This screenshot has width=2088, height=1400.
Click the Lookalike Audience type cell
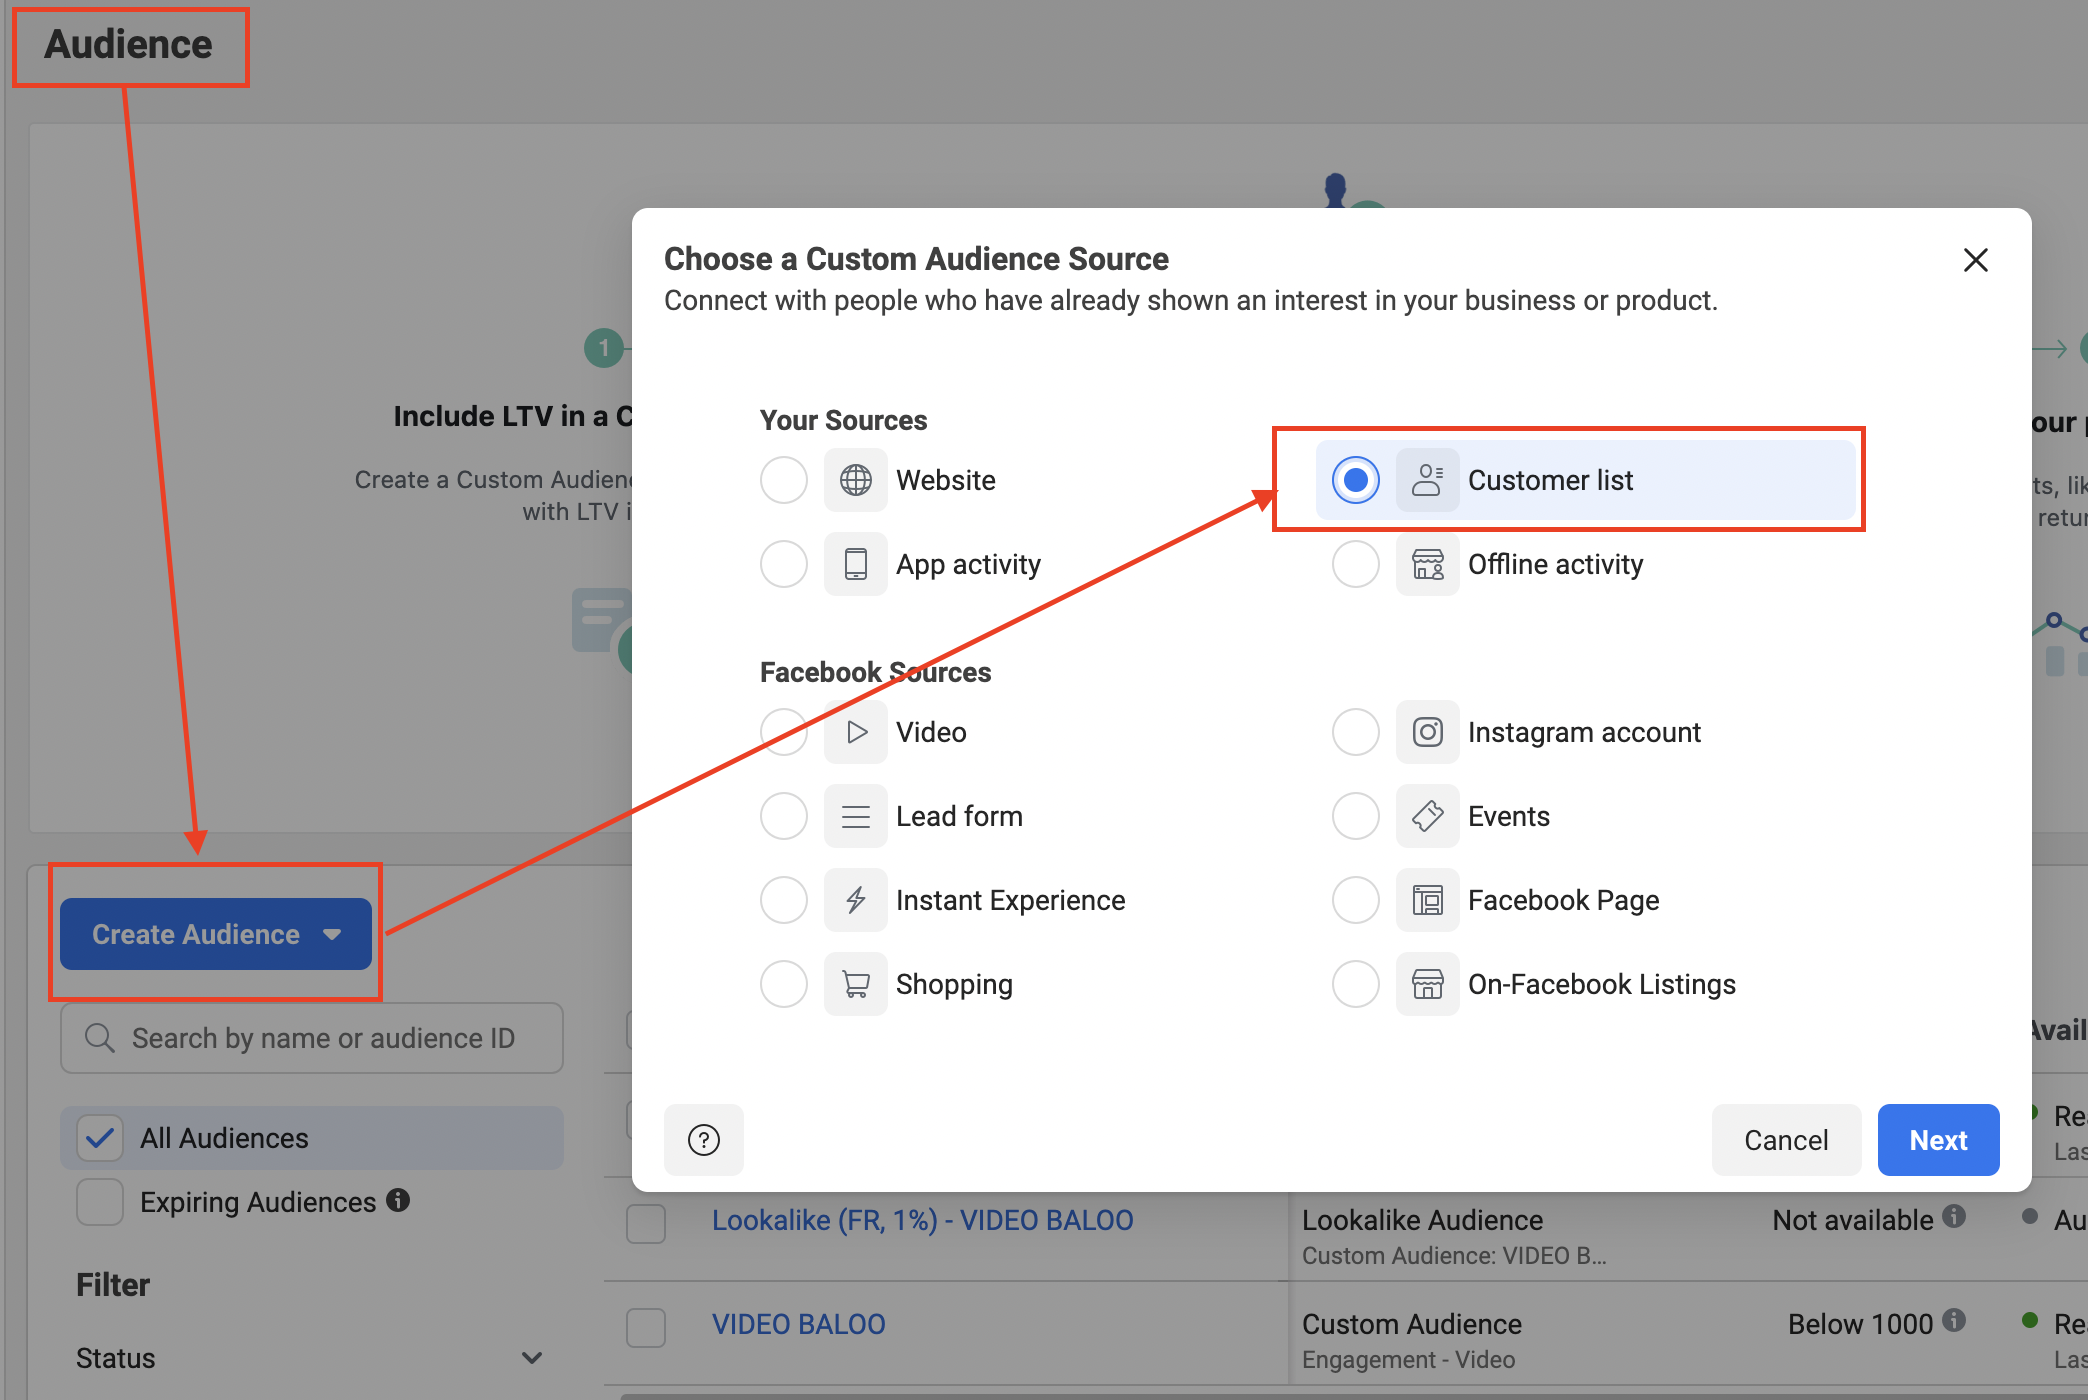click(1422, 1220)
